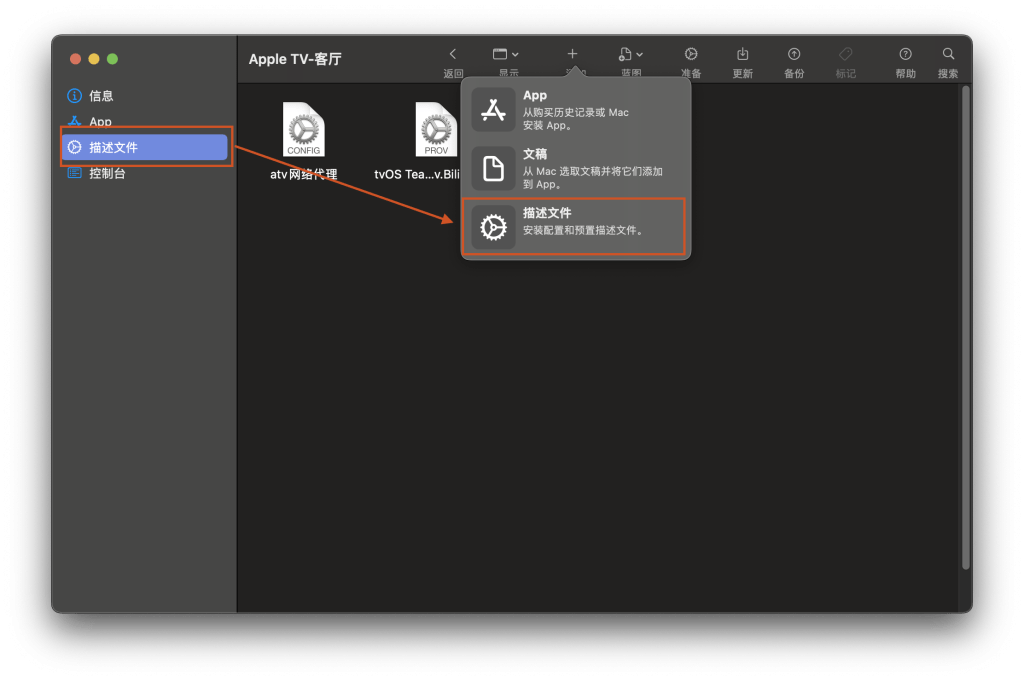Image resolution: width=1024 pixels, height=681 pixels.
Task: Click the 返回 back arrow
Action: pyautogui.click(x=453, y=54)
